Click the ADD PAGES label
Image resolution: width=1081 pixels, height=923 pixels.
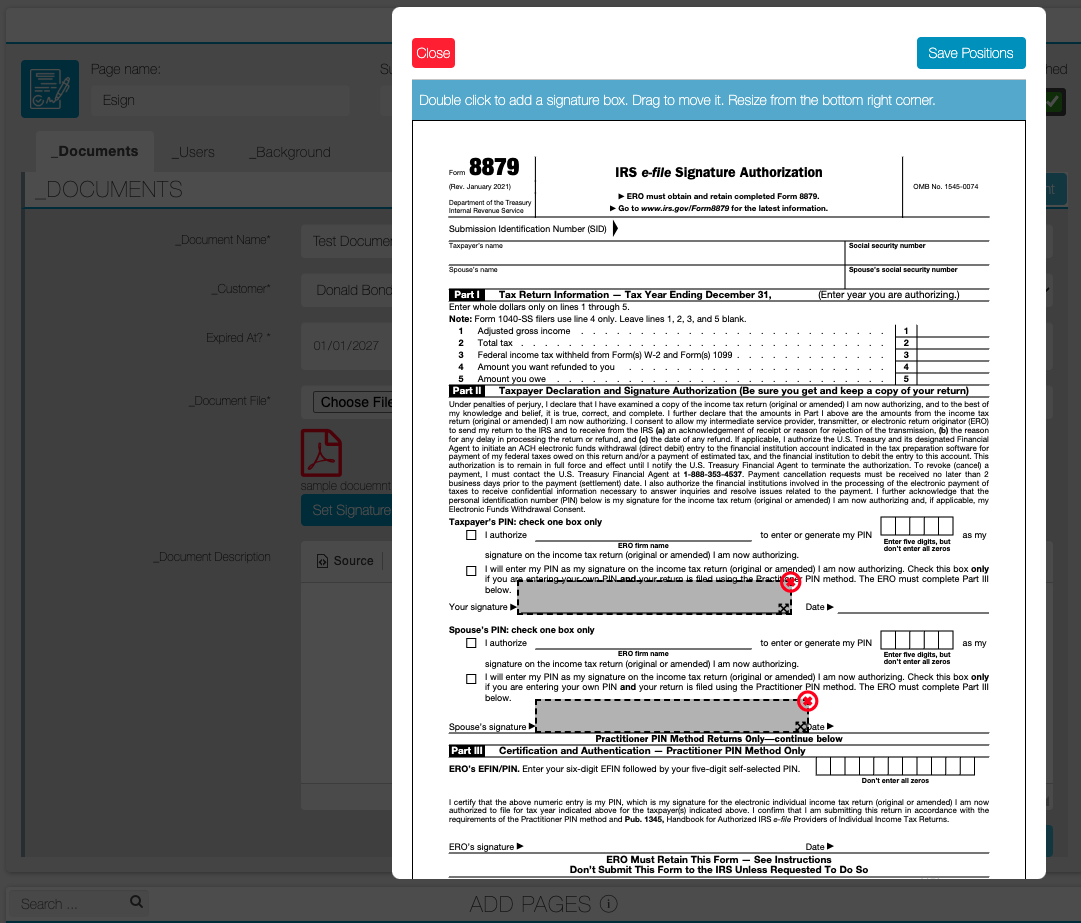pyautogui.click(x=530, y=904)
